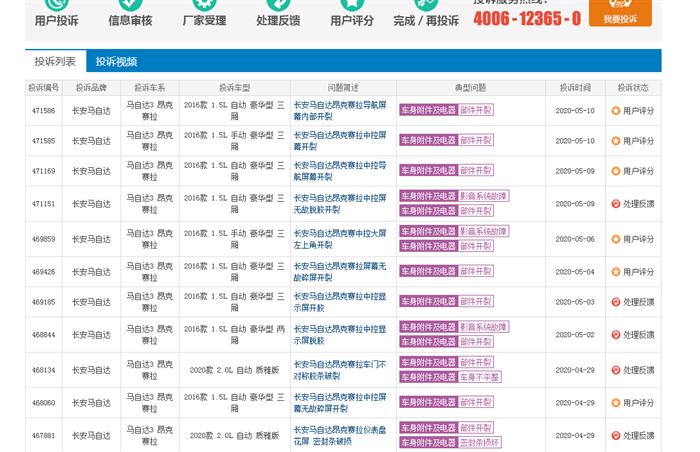The width and height of the screenshot is (700, 452).
Task: Click the 投诉状态 column header
Action: [x=633, y=88]
